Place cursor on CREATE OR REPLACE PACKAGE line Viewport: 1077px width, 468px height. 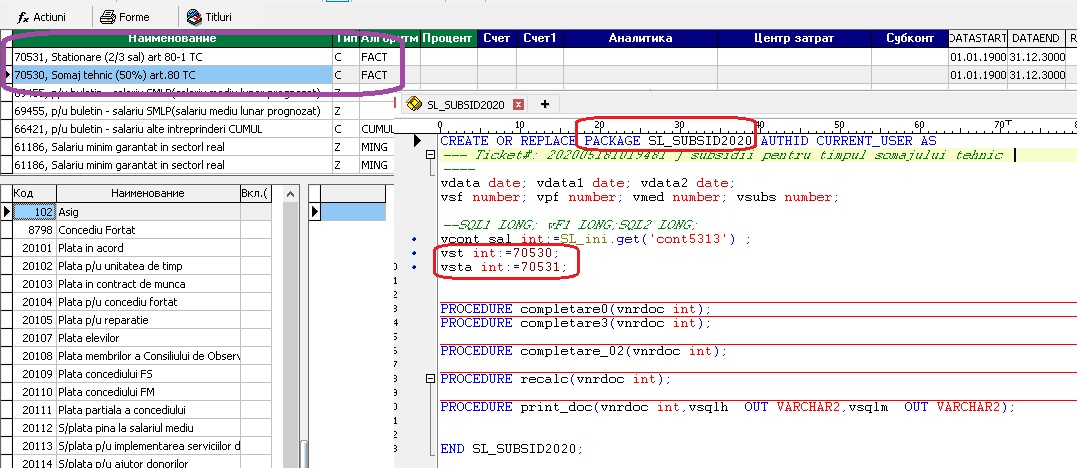[x=688, y=141]
